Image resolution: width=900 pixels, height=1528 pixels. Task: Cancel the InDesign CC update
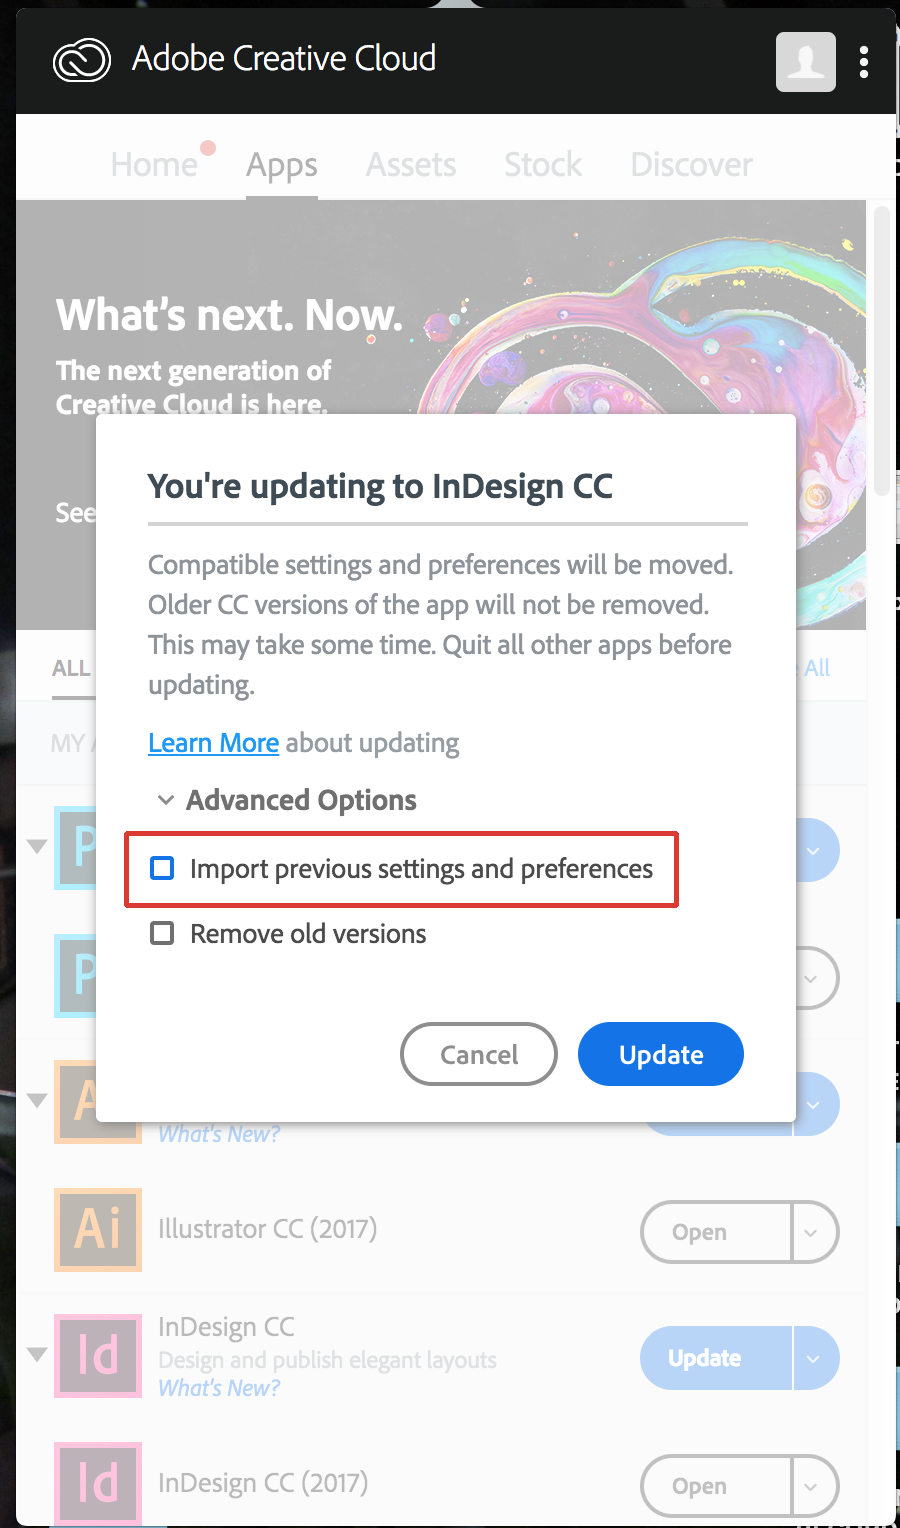point(479,1054)
